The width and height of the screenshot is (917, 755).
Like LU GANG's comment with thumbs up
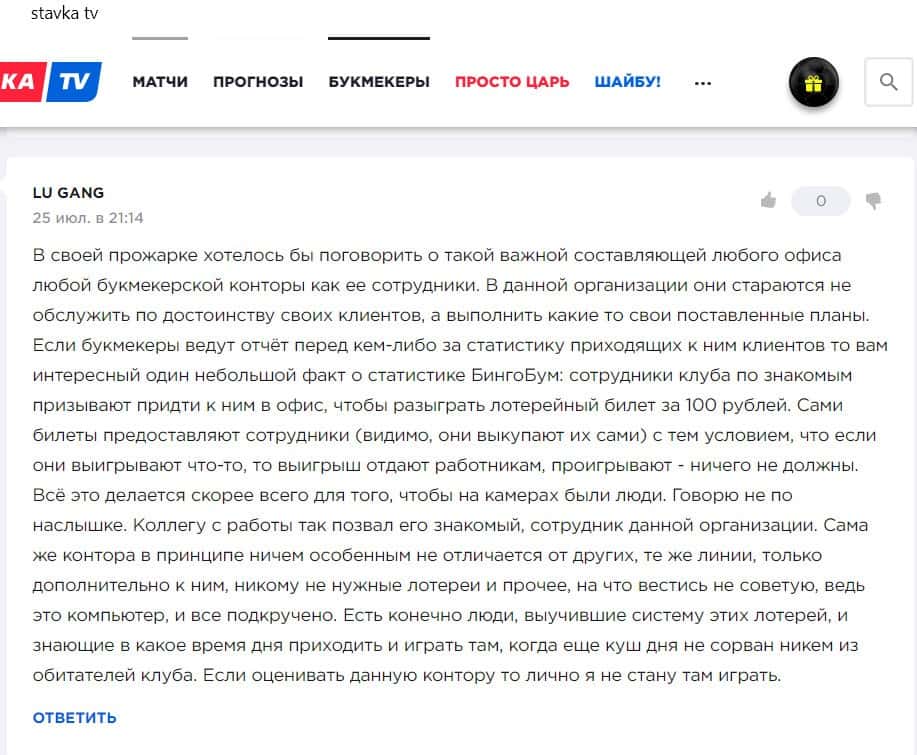tap(768, 201)
